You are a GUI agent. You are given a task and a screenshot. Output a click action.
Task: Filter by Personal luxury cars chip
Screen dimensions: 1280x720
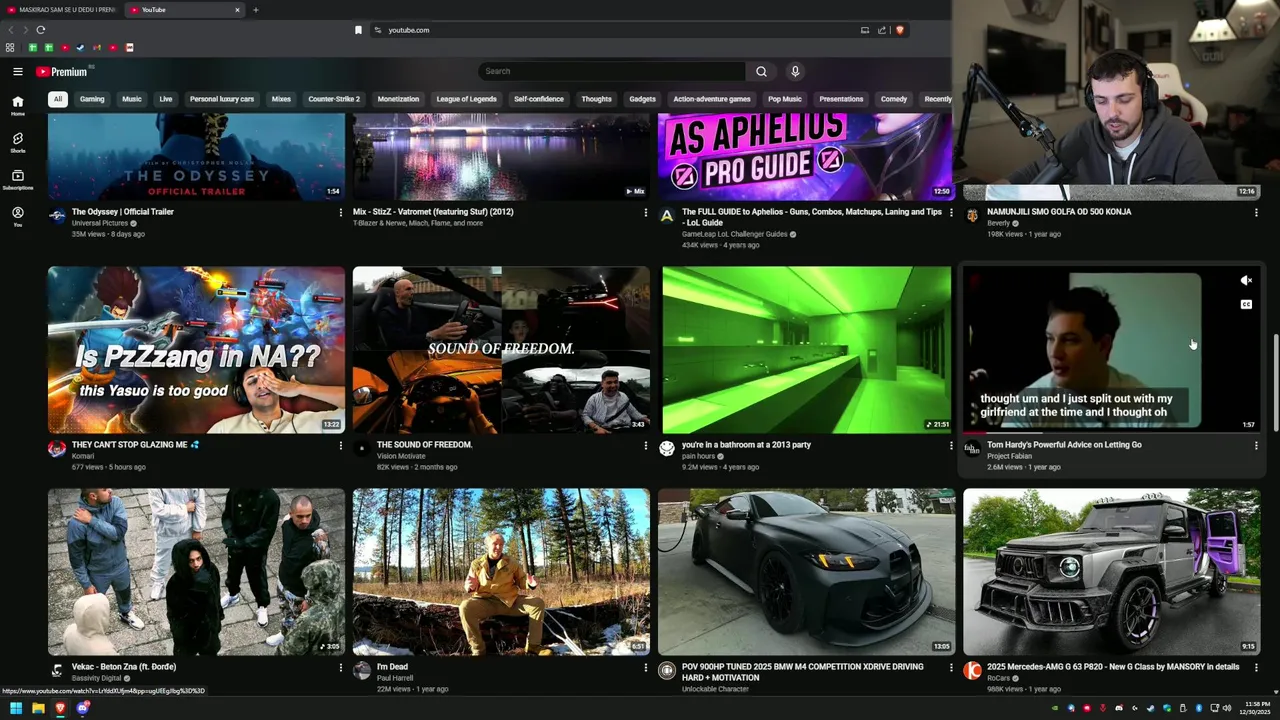tap(222, 99)
